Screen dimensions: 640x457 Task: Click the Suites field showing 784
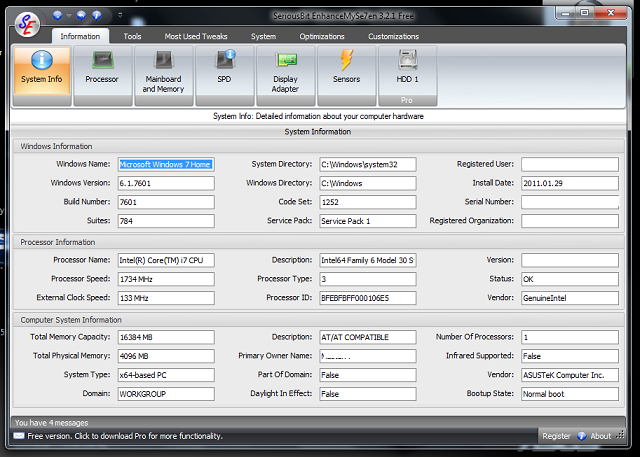pyautogui.click(x=166, y=221)
